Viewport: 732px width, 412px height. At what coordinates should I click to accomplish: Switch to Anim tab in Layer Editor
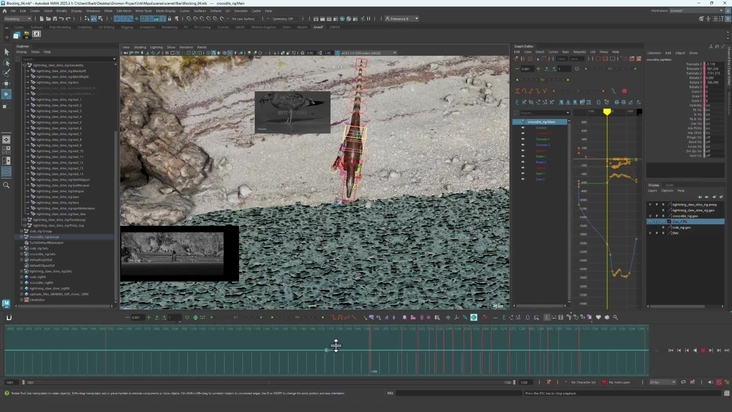click(x=669, y=185)
